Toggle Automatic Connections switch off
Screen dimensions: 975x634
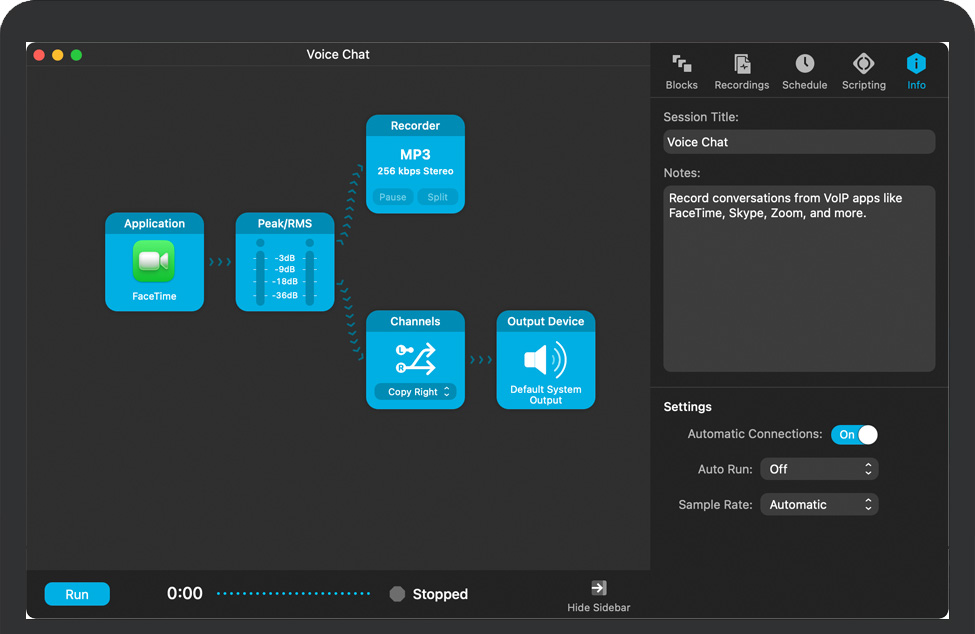click(x=854, y=435)
